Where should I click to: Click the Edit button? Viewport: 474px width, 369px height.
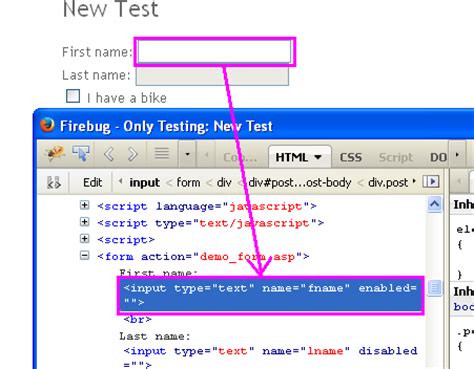click(x=92, y=182)
